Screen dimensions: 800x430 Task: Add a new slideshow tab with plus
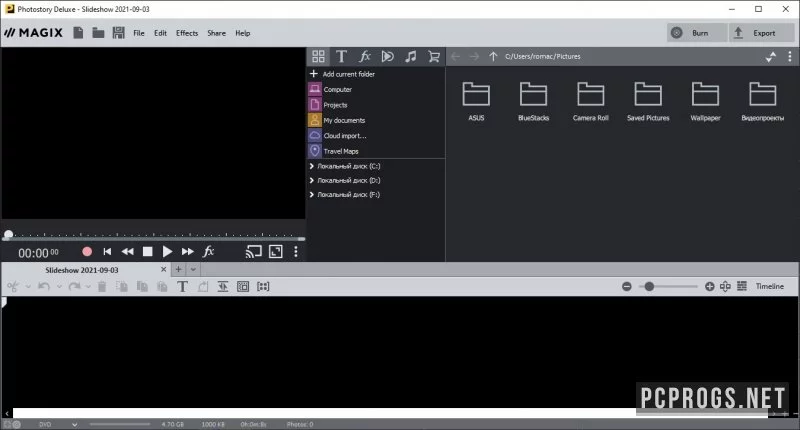click(179, 269)
